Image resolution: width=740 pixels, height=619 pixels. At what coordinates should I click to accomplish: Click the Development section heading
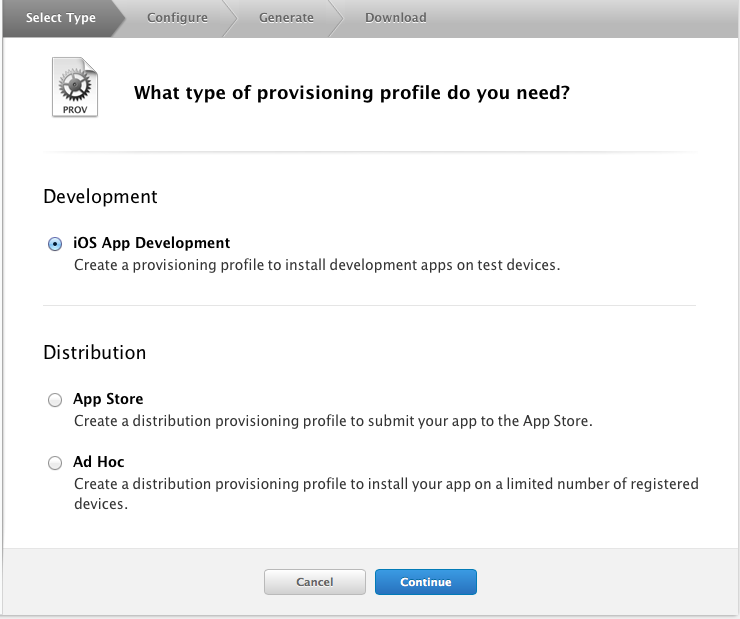click(100, 197)
